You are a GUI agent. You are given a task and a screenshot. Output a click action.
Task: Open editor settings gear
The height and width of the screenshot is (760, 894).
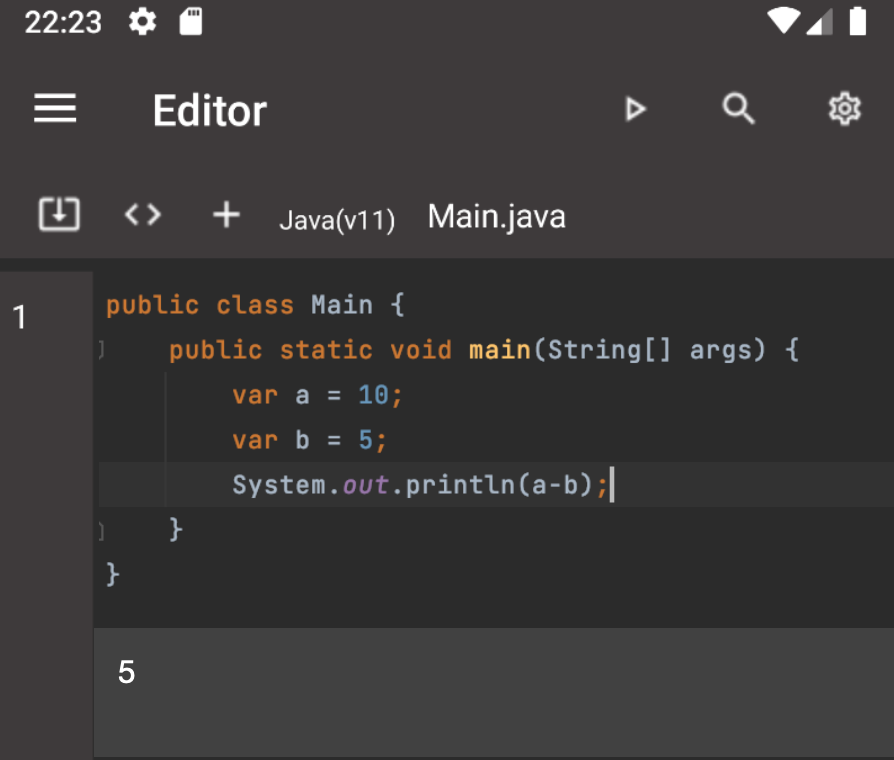[845, 109]
